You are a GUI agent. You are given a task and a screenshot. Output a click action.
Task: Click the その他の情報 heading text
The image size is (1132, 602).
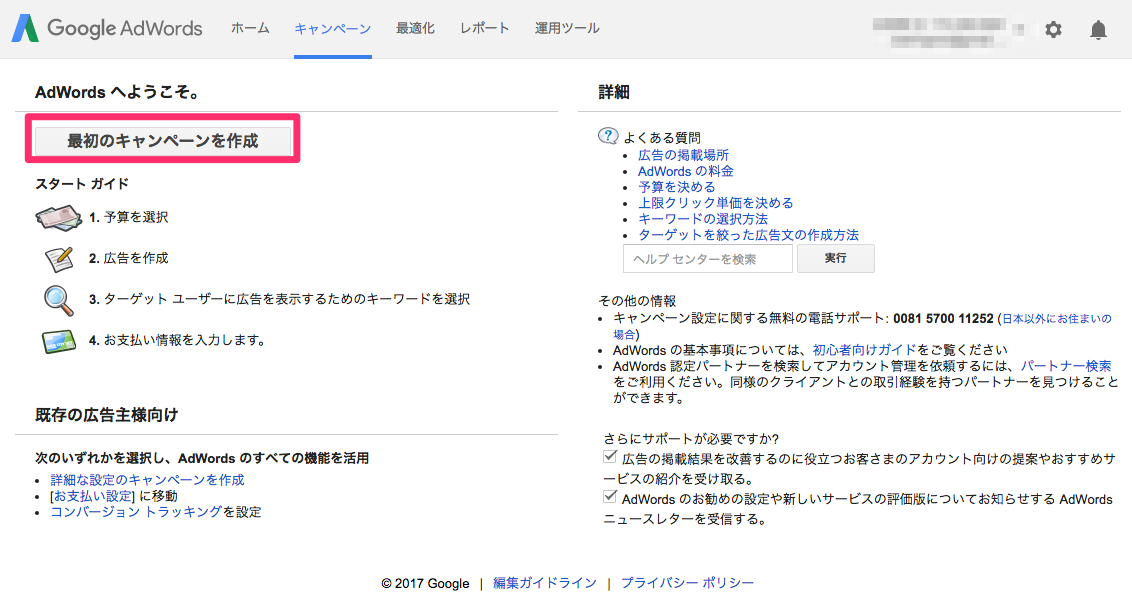(x=637, y=301)
